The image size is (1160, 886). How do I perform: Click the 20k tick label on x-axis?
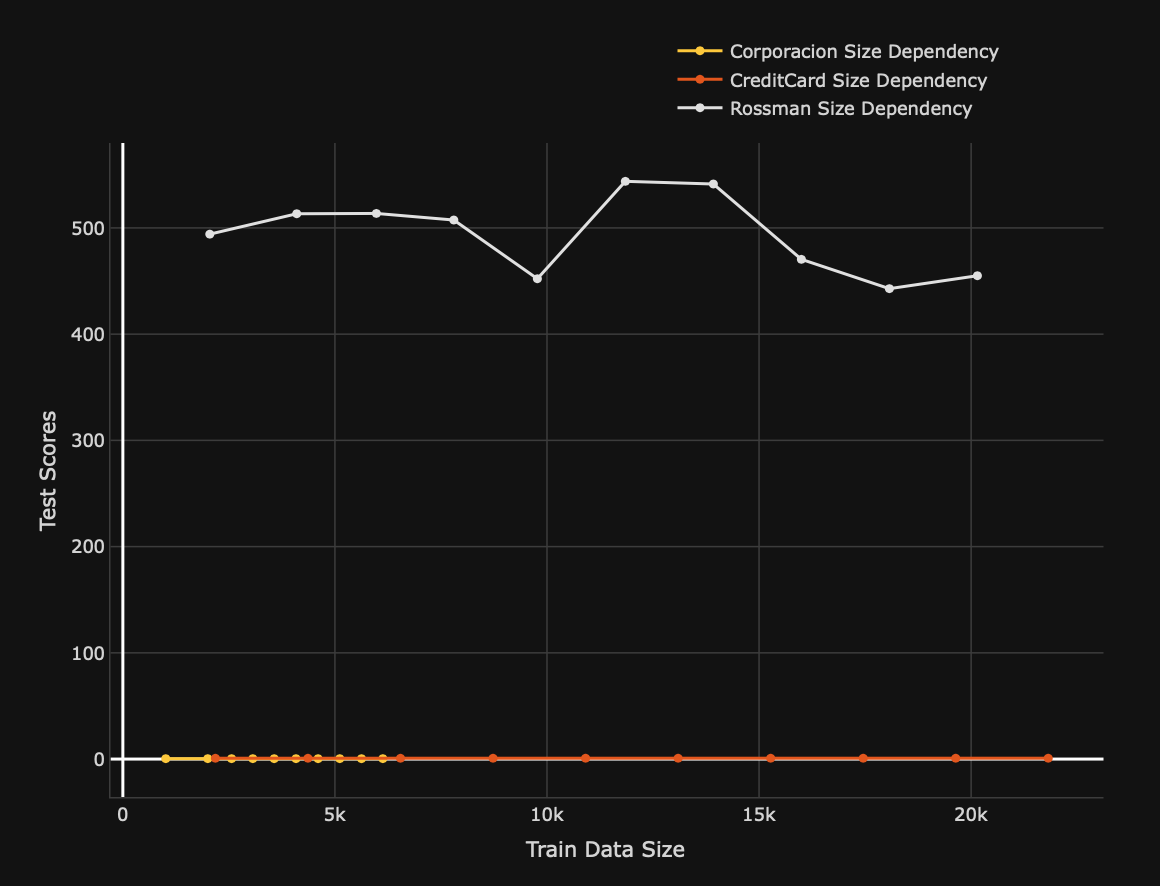(971, 815)
